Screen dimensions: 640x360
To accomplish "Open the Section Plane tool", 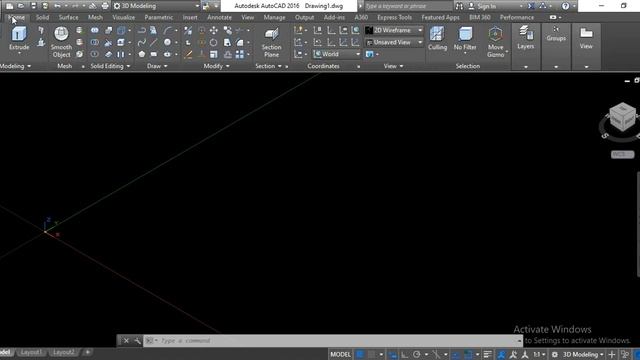I will (x=271, y=42).
